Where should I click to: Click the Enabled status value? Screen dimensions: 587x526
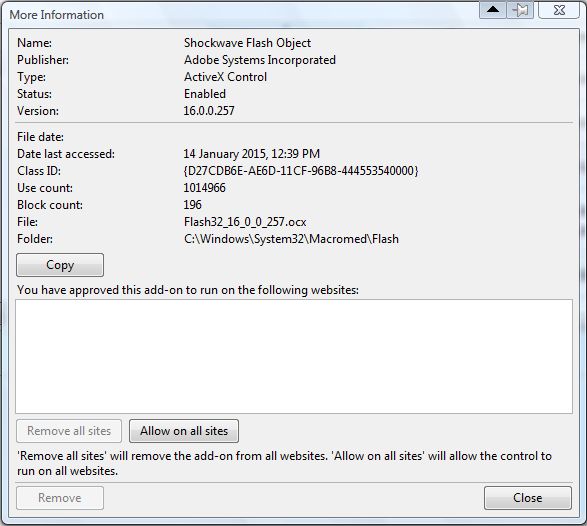click(205, 94)
